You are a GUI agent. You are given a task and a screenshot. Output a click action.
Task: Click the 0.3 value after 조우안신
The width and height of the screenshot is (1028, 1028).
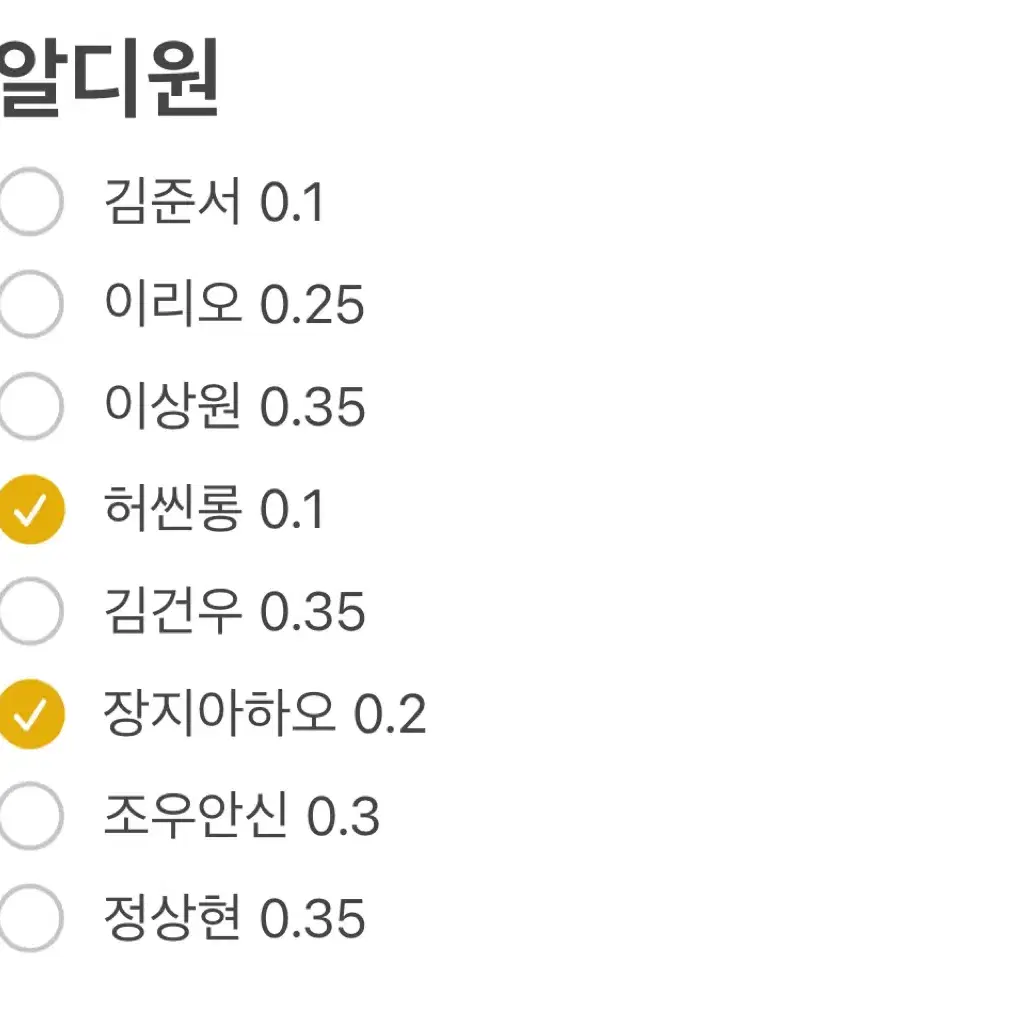(x=343, y=818)
